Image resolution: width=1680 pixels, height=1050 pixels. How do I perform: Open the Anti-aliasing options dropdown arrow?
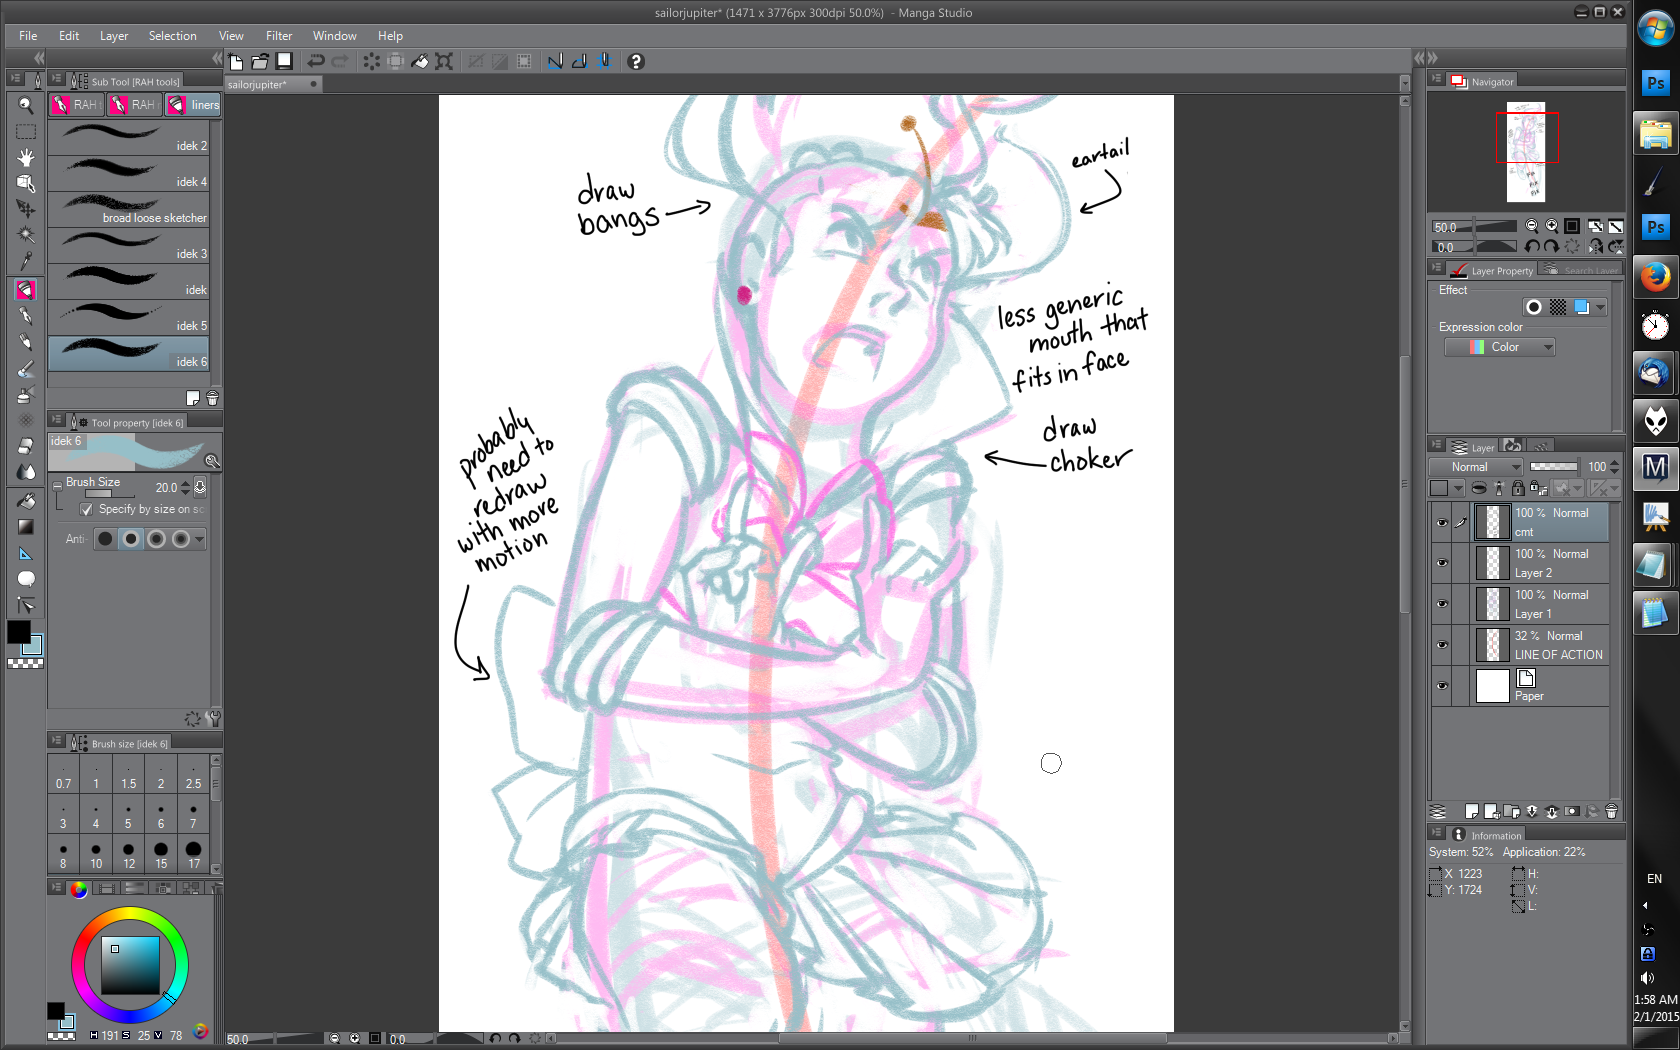[x=199, y=539]
